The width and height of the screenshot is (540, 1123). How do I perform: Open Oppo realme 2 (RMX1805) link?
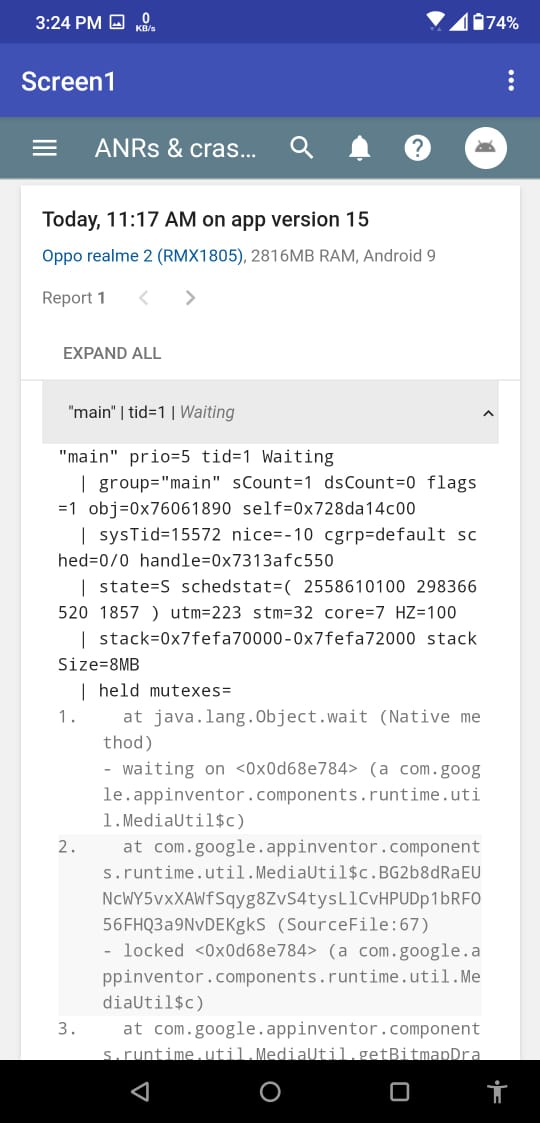click(x=143, y=256)
